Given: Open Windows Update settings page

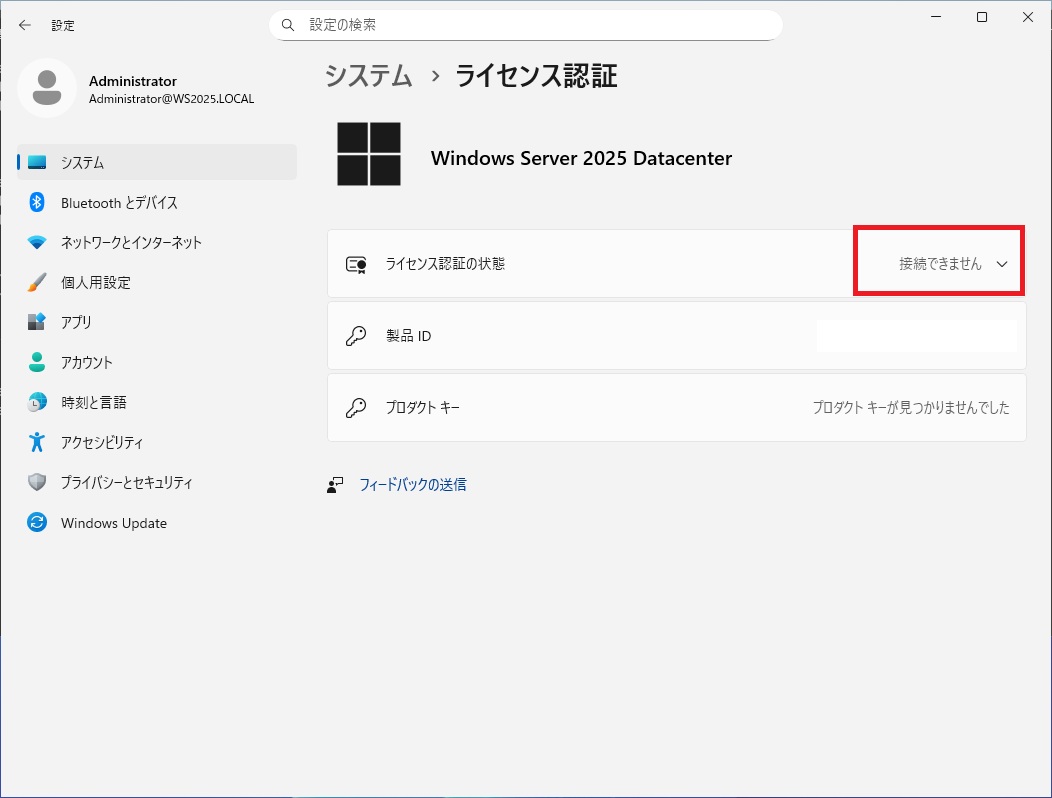Looking at the screenshot, I should (x=157, y=523).
